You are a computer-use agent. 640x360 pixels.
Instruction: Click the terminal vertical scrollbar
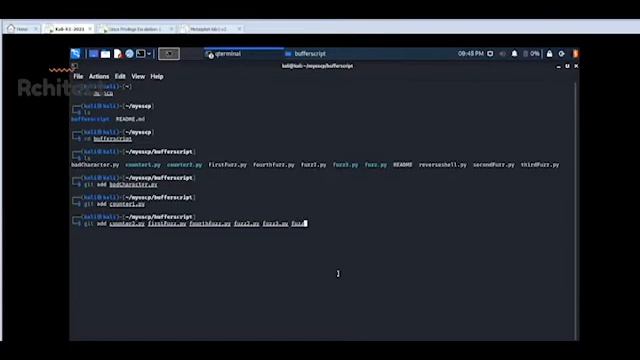[576, 210]
